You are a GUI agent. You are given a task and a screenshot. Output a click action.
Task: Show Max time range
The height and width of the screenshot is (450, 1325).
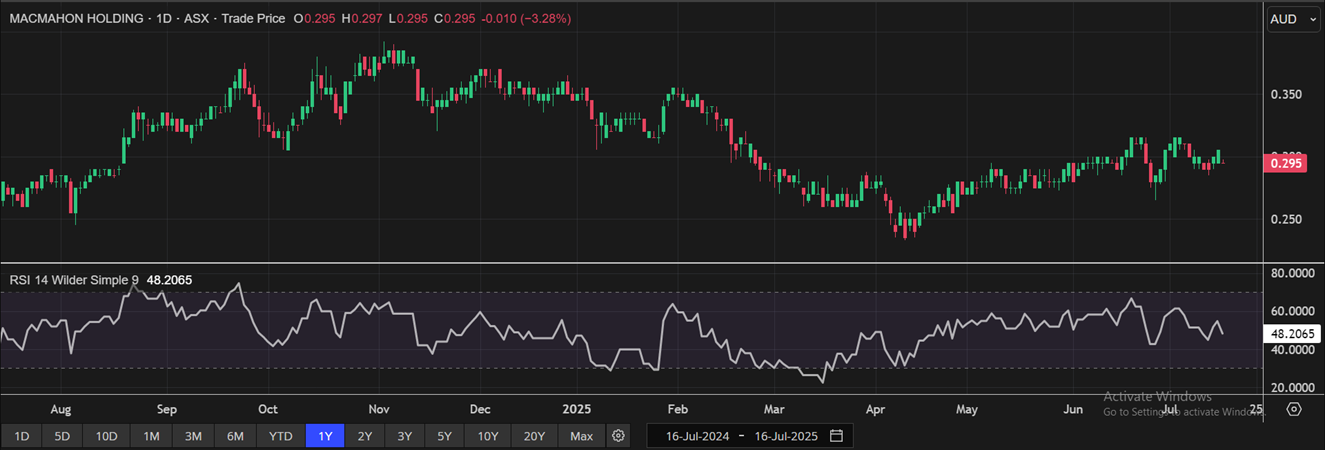coord(581,436)
